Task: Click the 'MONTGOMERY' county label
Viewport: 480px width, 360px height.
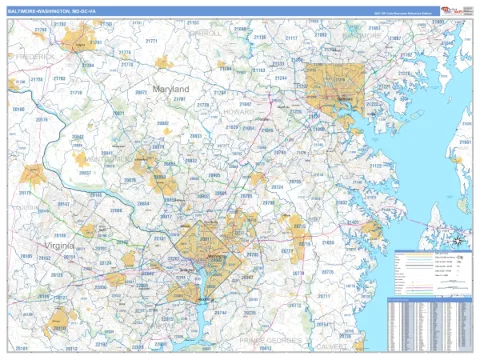Action: (x=109, y=159)
